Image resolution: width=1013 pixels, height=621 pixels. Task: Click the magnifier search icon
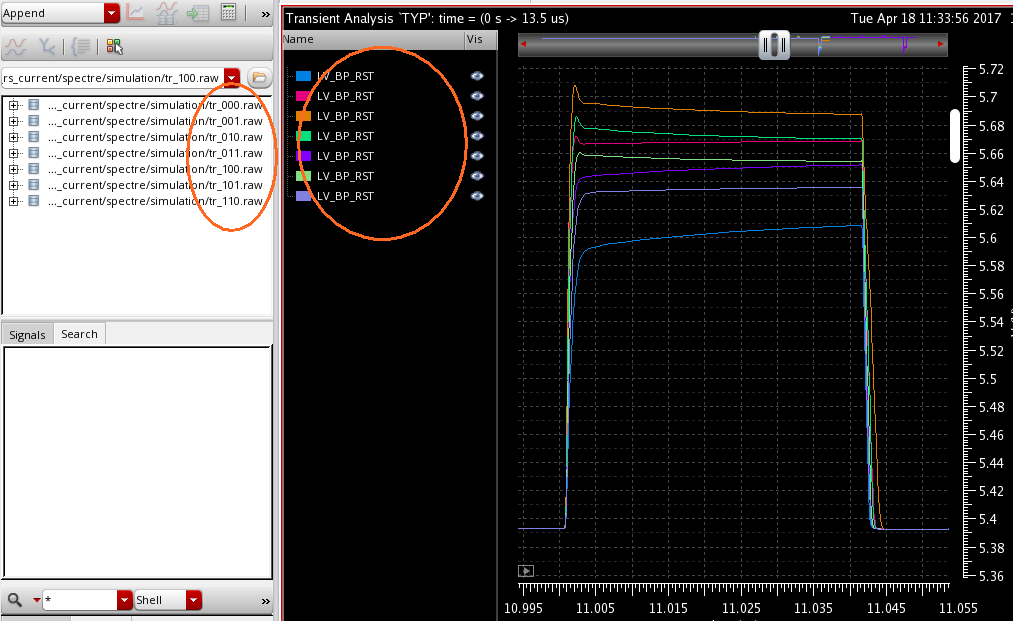15,600
